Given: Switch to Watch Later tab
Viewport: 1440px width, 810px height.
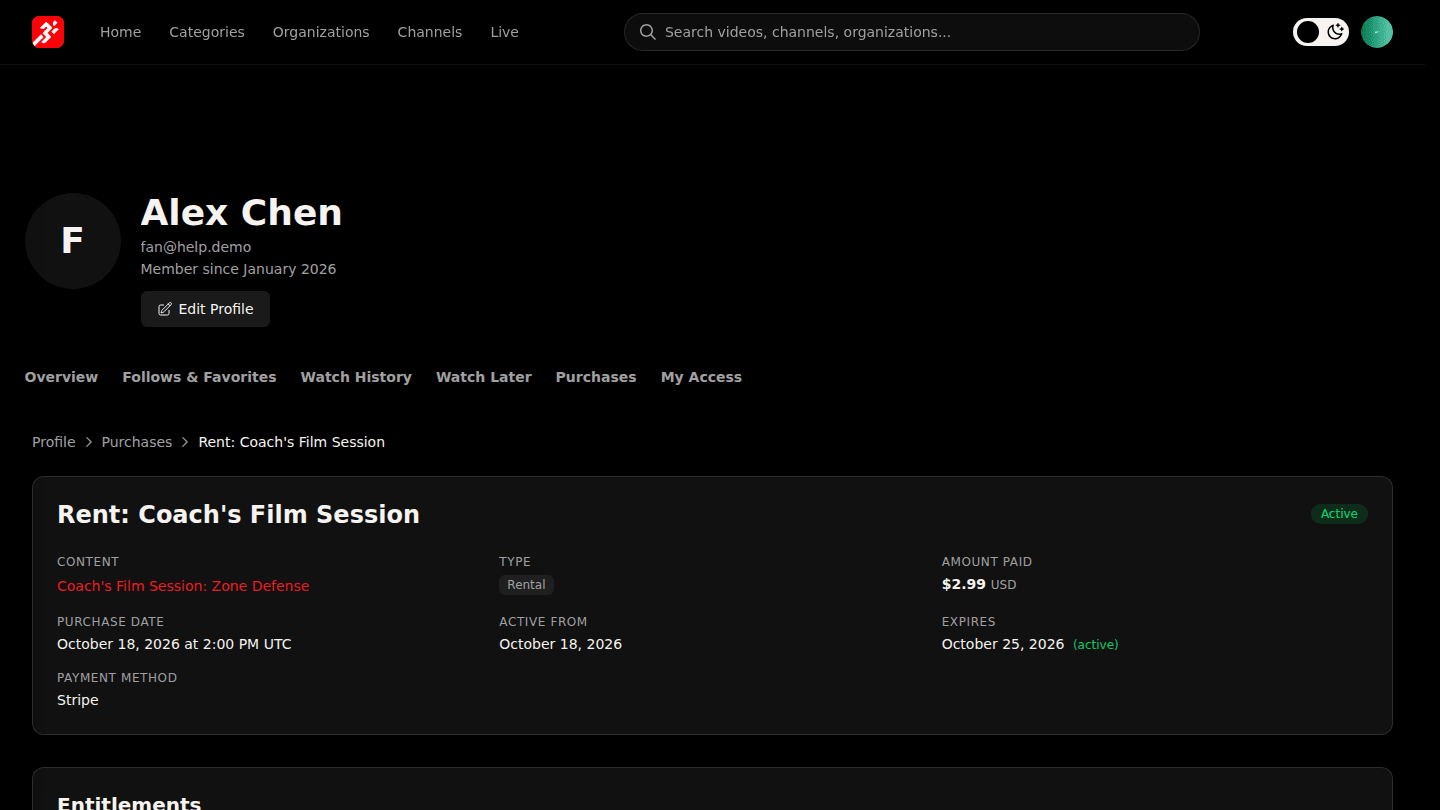Looking at the screenshot, I should point(484,377).
